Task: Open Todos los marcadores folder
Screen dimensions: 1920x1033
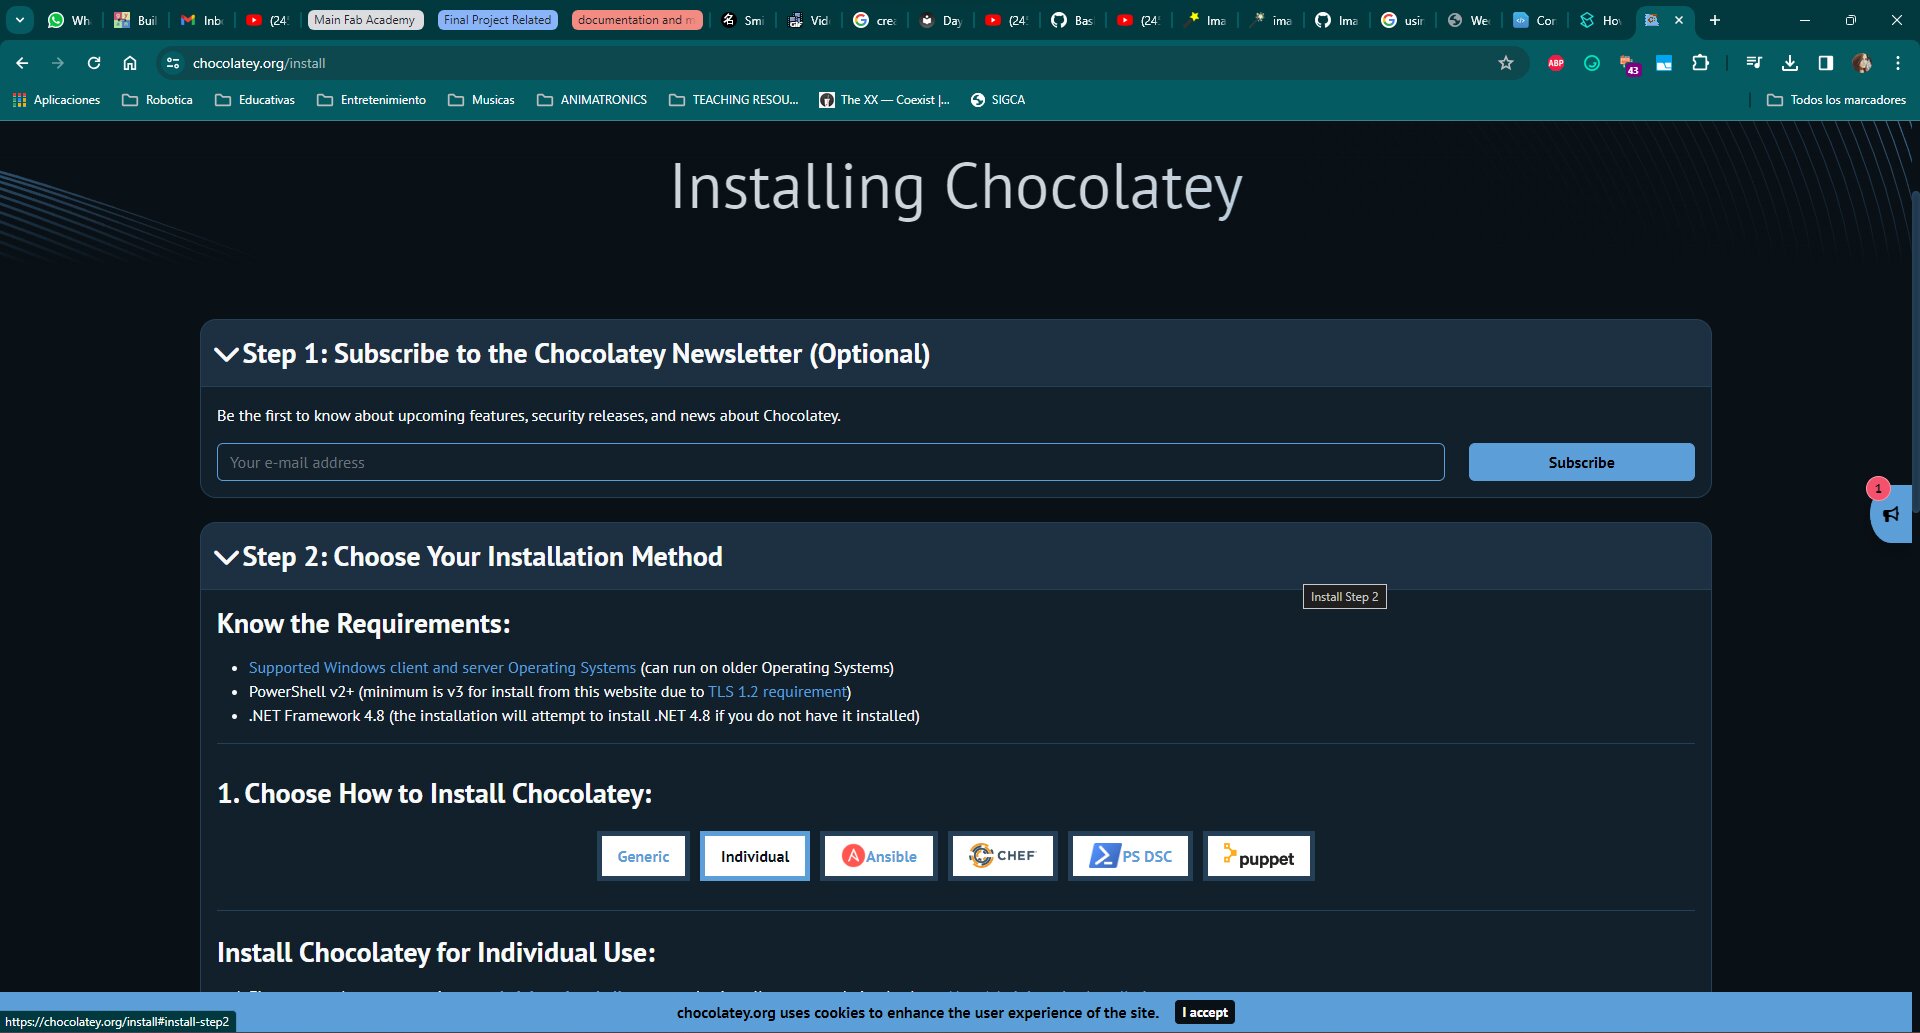Action: click(x=1836, y=100)
